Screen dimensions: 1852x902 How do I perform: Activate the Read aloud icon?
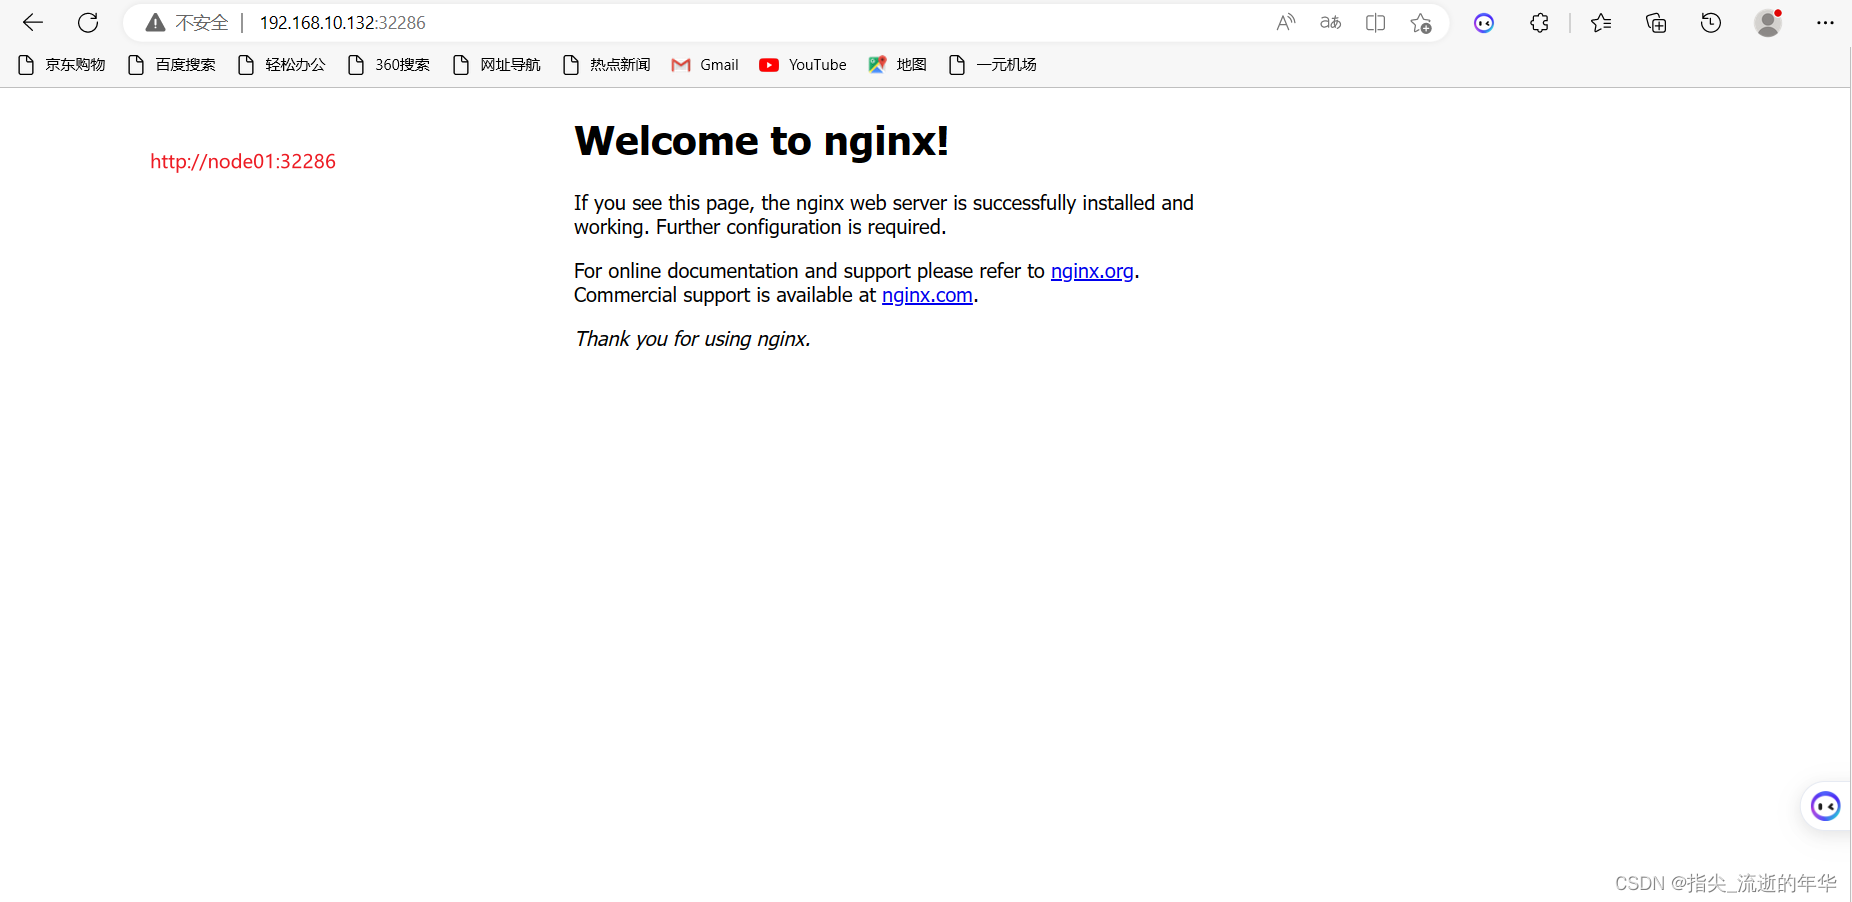[1286, 22]
